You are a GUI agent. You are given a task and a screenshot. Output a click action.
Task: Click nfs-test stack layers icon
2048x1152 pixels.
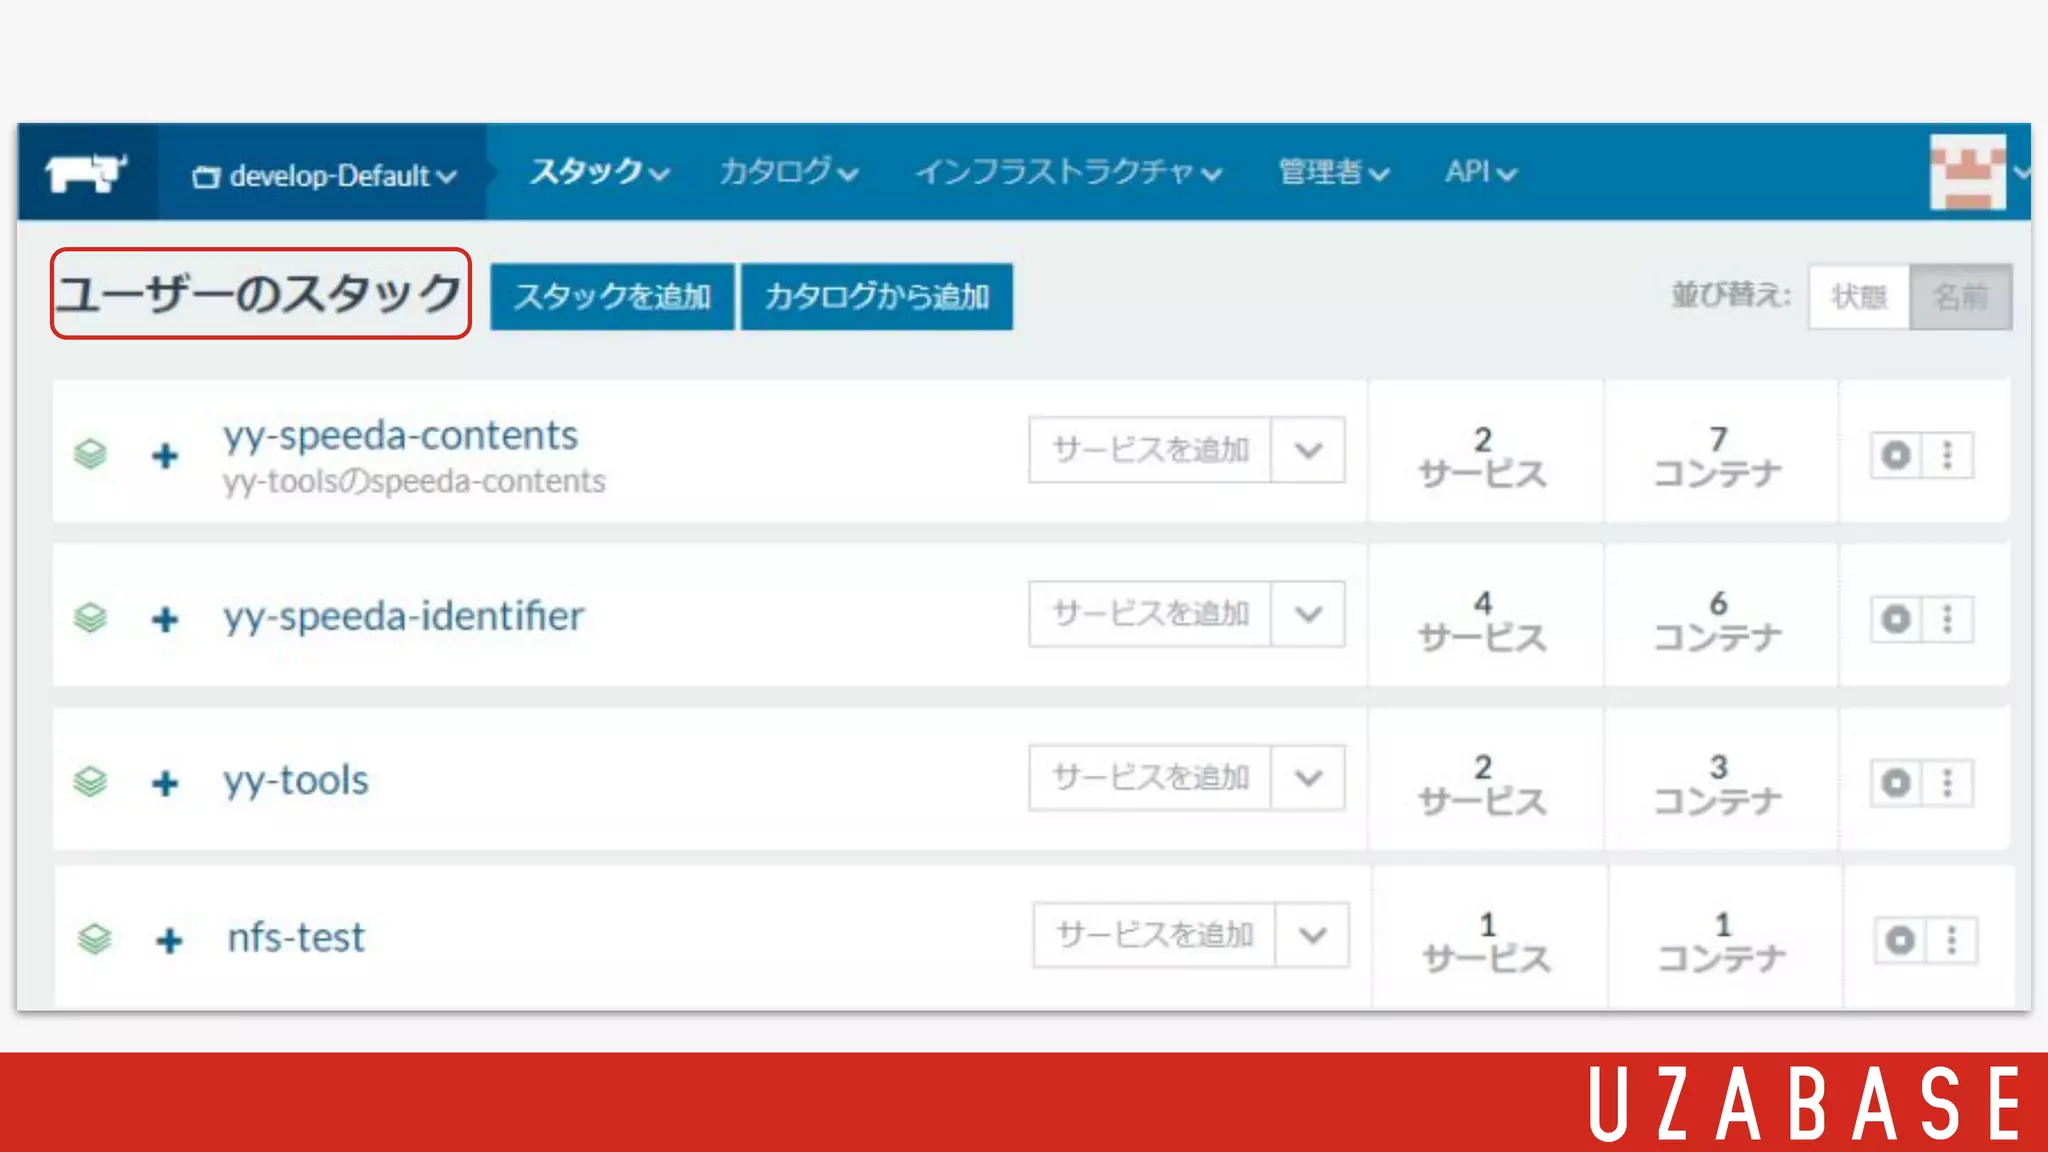click(94, 939)
